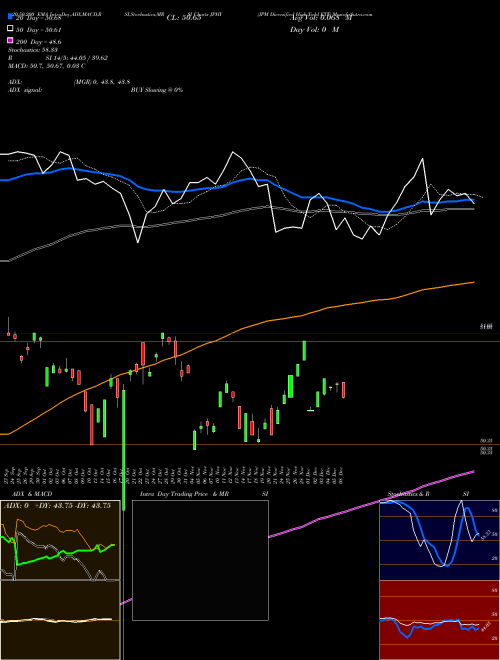Screen dimensions: 500x660
Task: Click the 'Day Vol: 0 M' readout
Action: click(x=314, y=29)
